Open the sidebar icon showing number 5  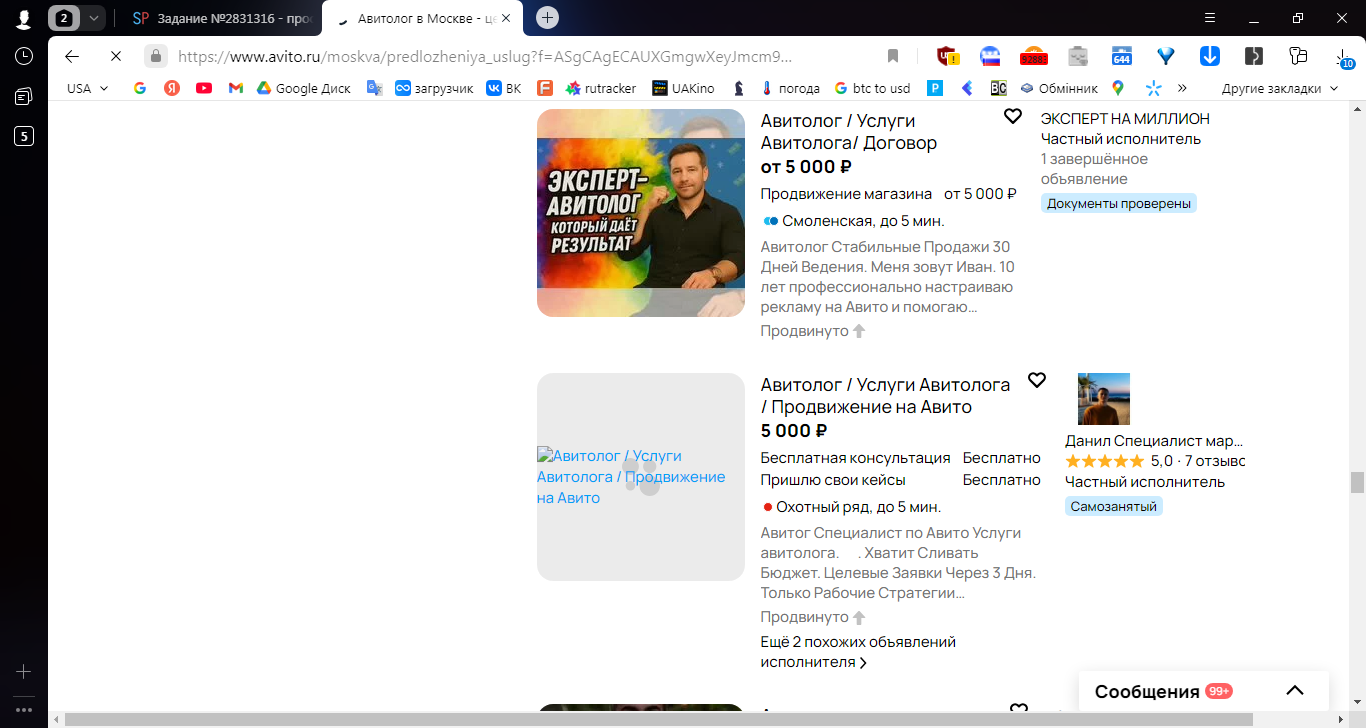click(23, 136)
